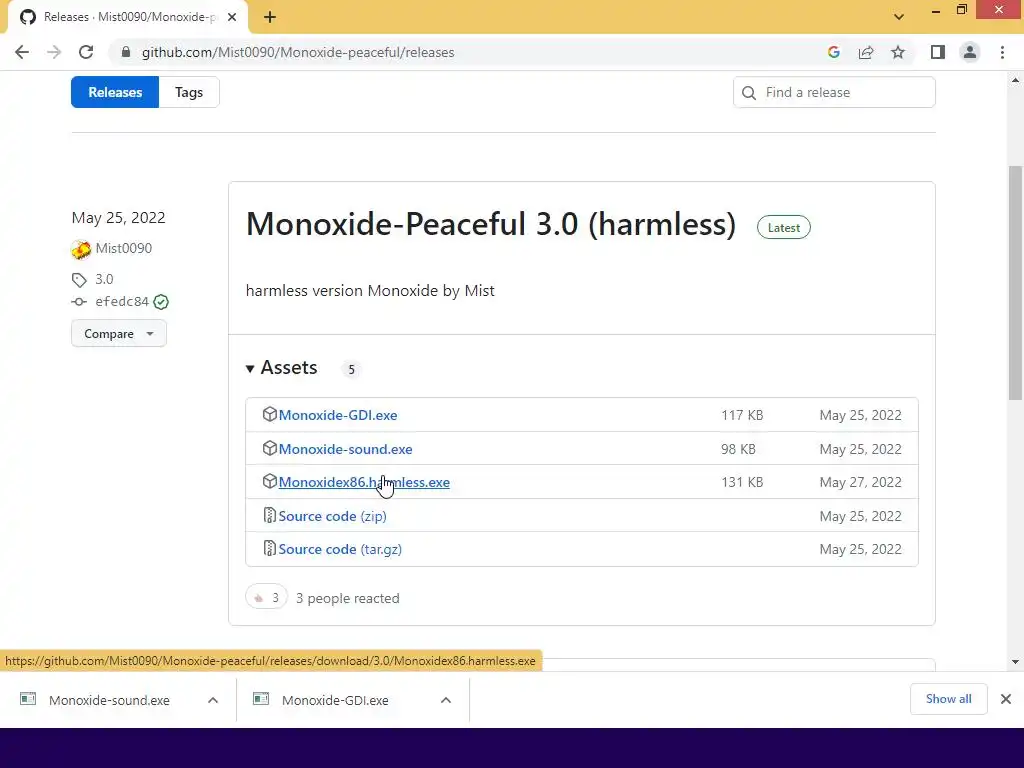
Task: Download Monoxide-GDI.exe
Action: 338,415
